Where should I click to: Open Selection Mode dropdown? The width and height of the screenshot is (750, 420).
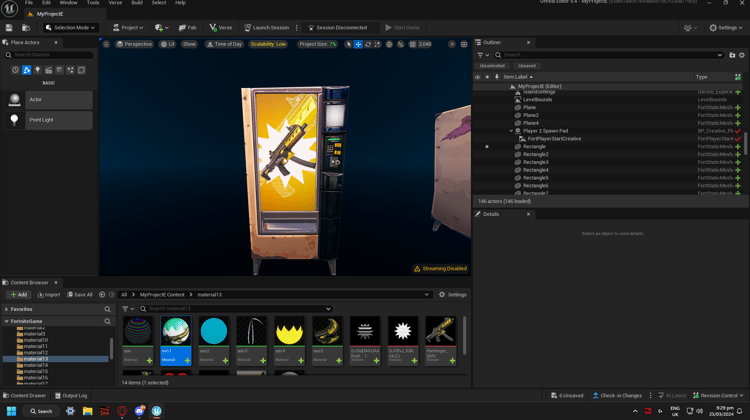[x=71, y=28]
